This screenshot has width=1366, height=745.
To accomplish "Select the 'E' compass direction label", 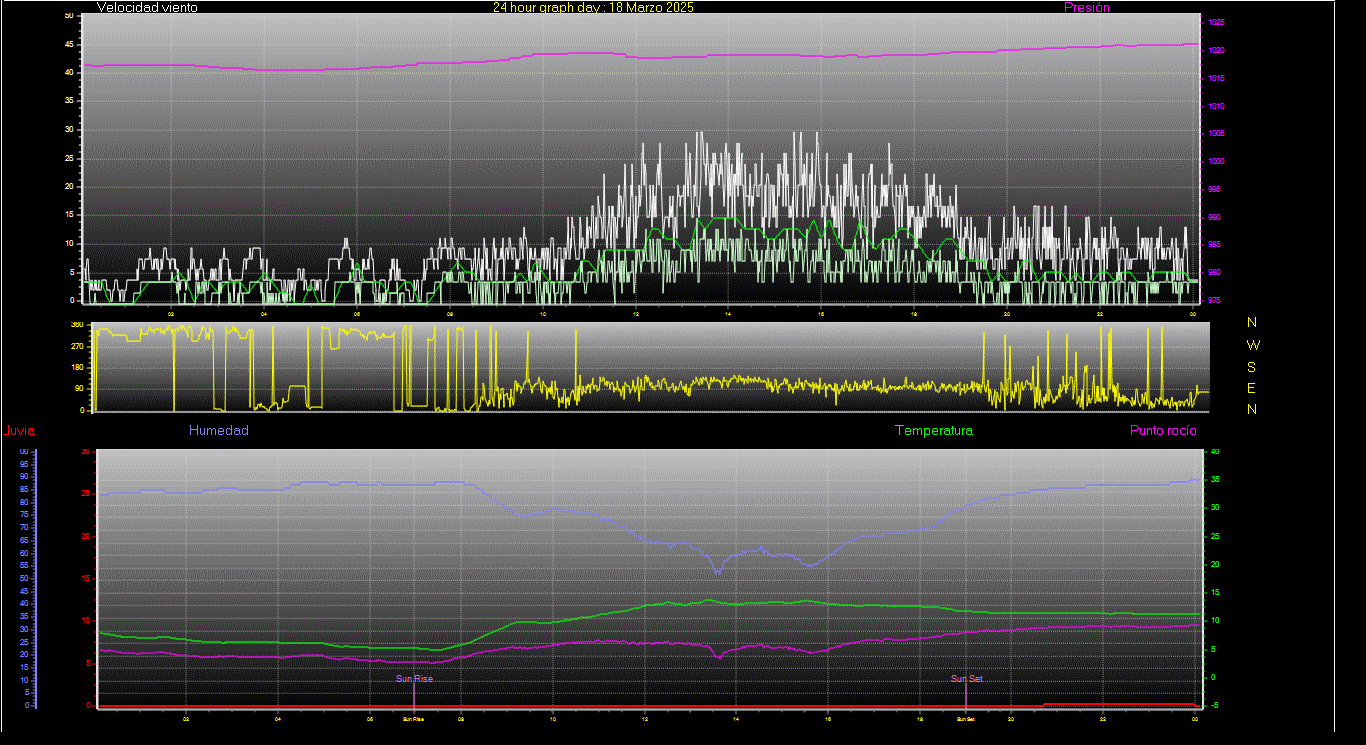I will point(1252,388).
